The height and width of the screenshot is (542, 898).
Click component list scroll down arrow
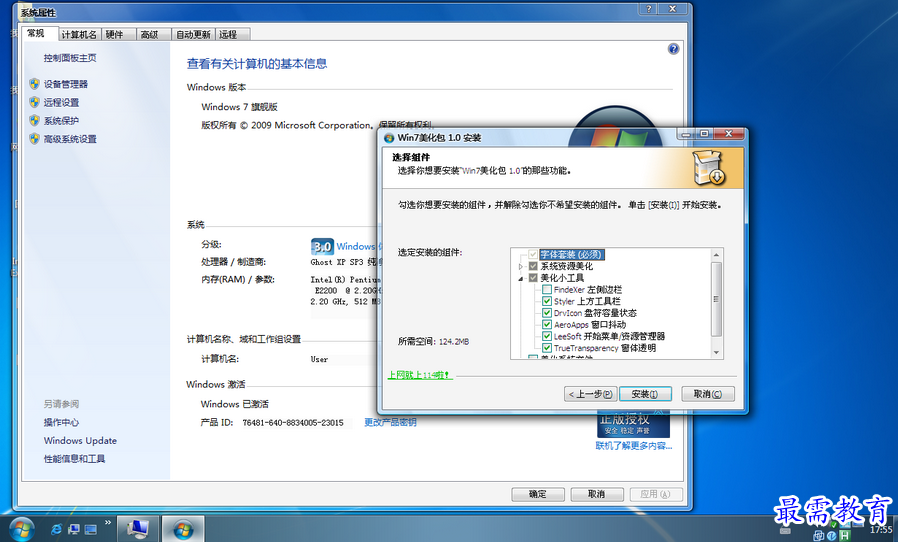(716, 353)
